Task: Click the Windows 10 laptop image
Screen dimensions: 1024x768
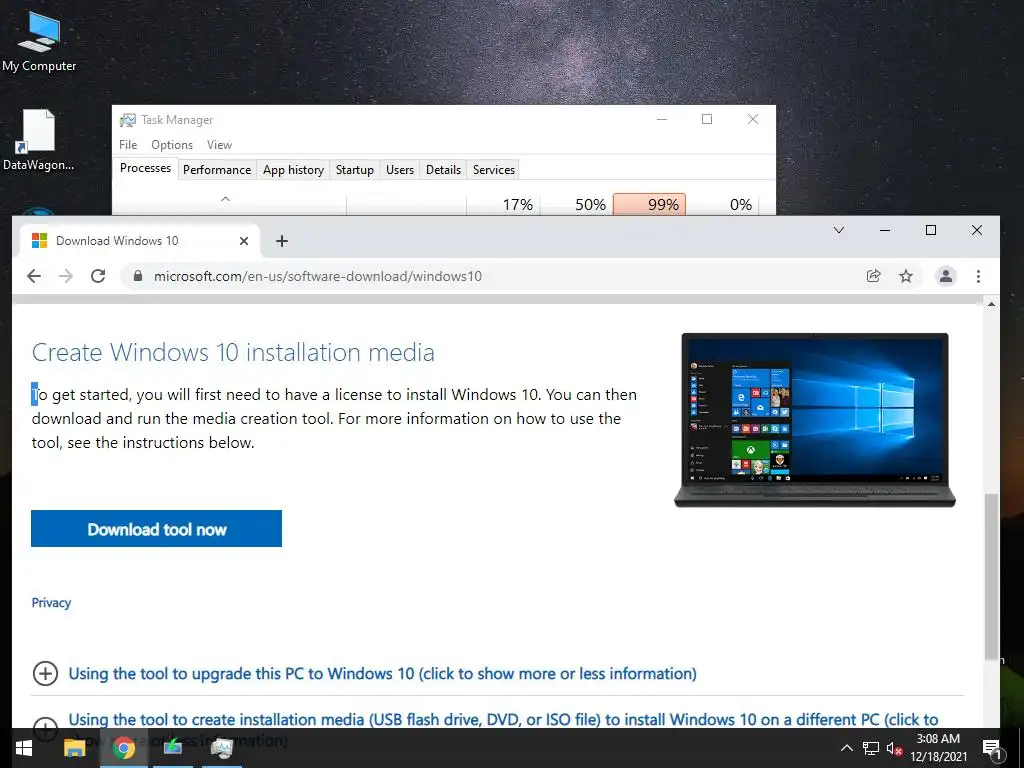Action: pyautogui.click(x=815, y=420)
